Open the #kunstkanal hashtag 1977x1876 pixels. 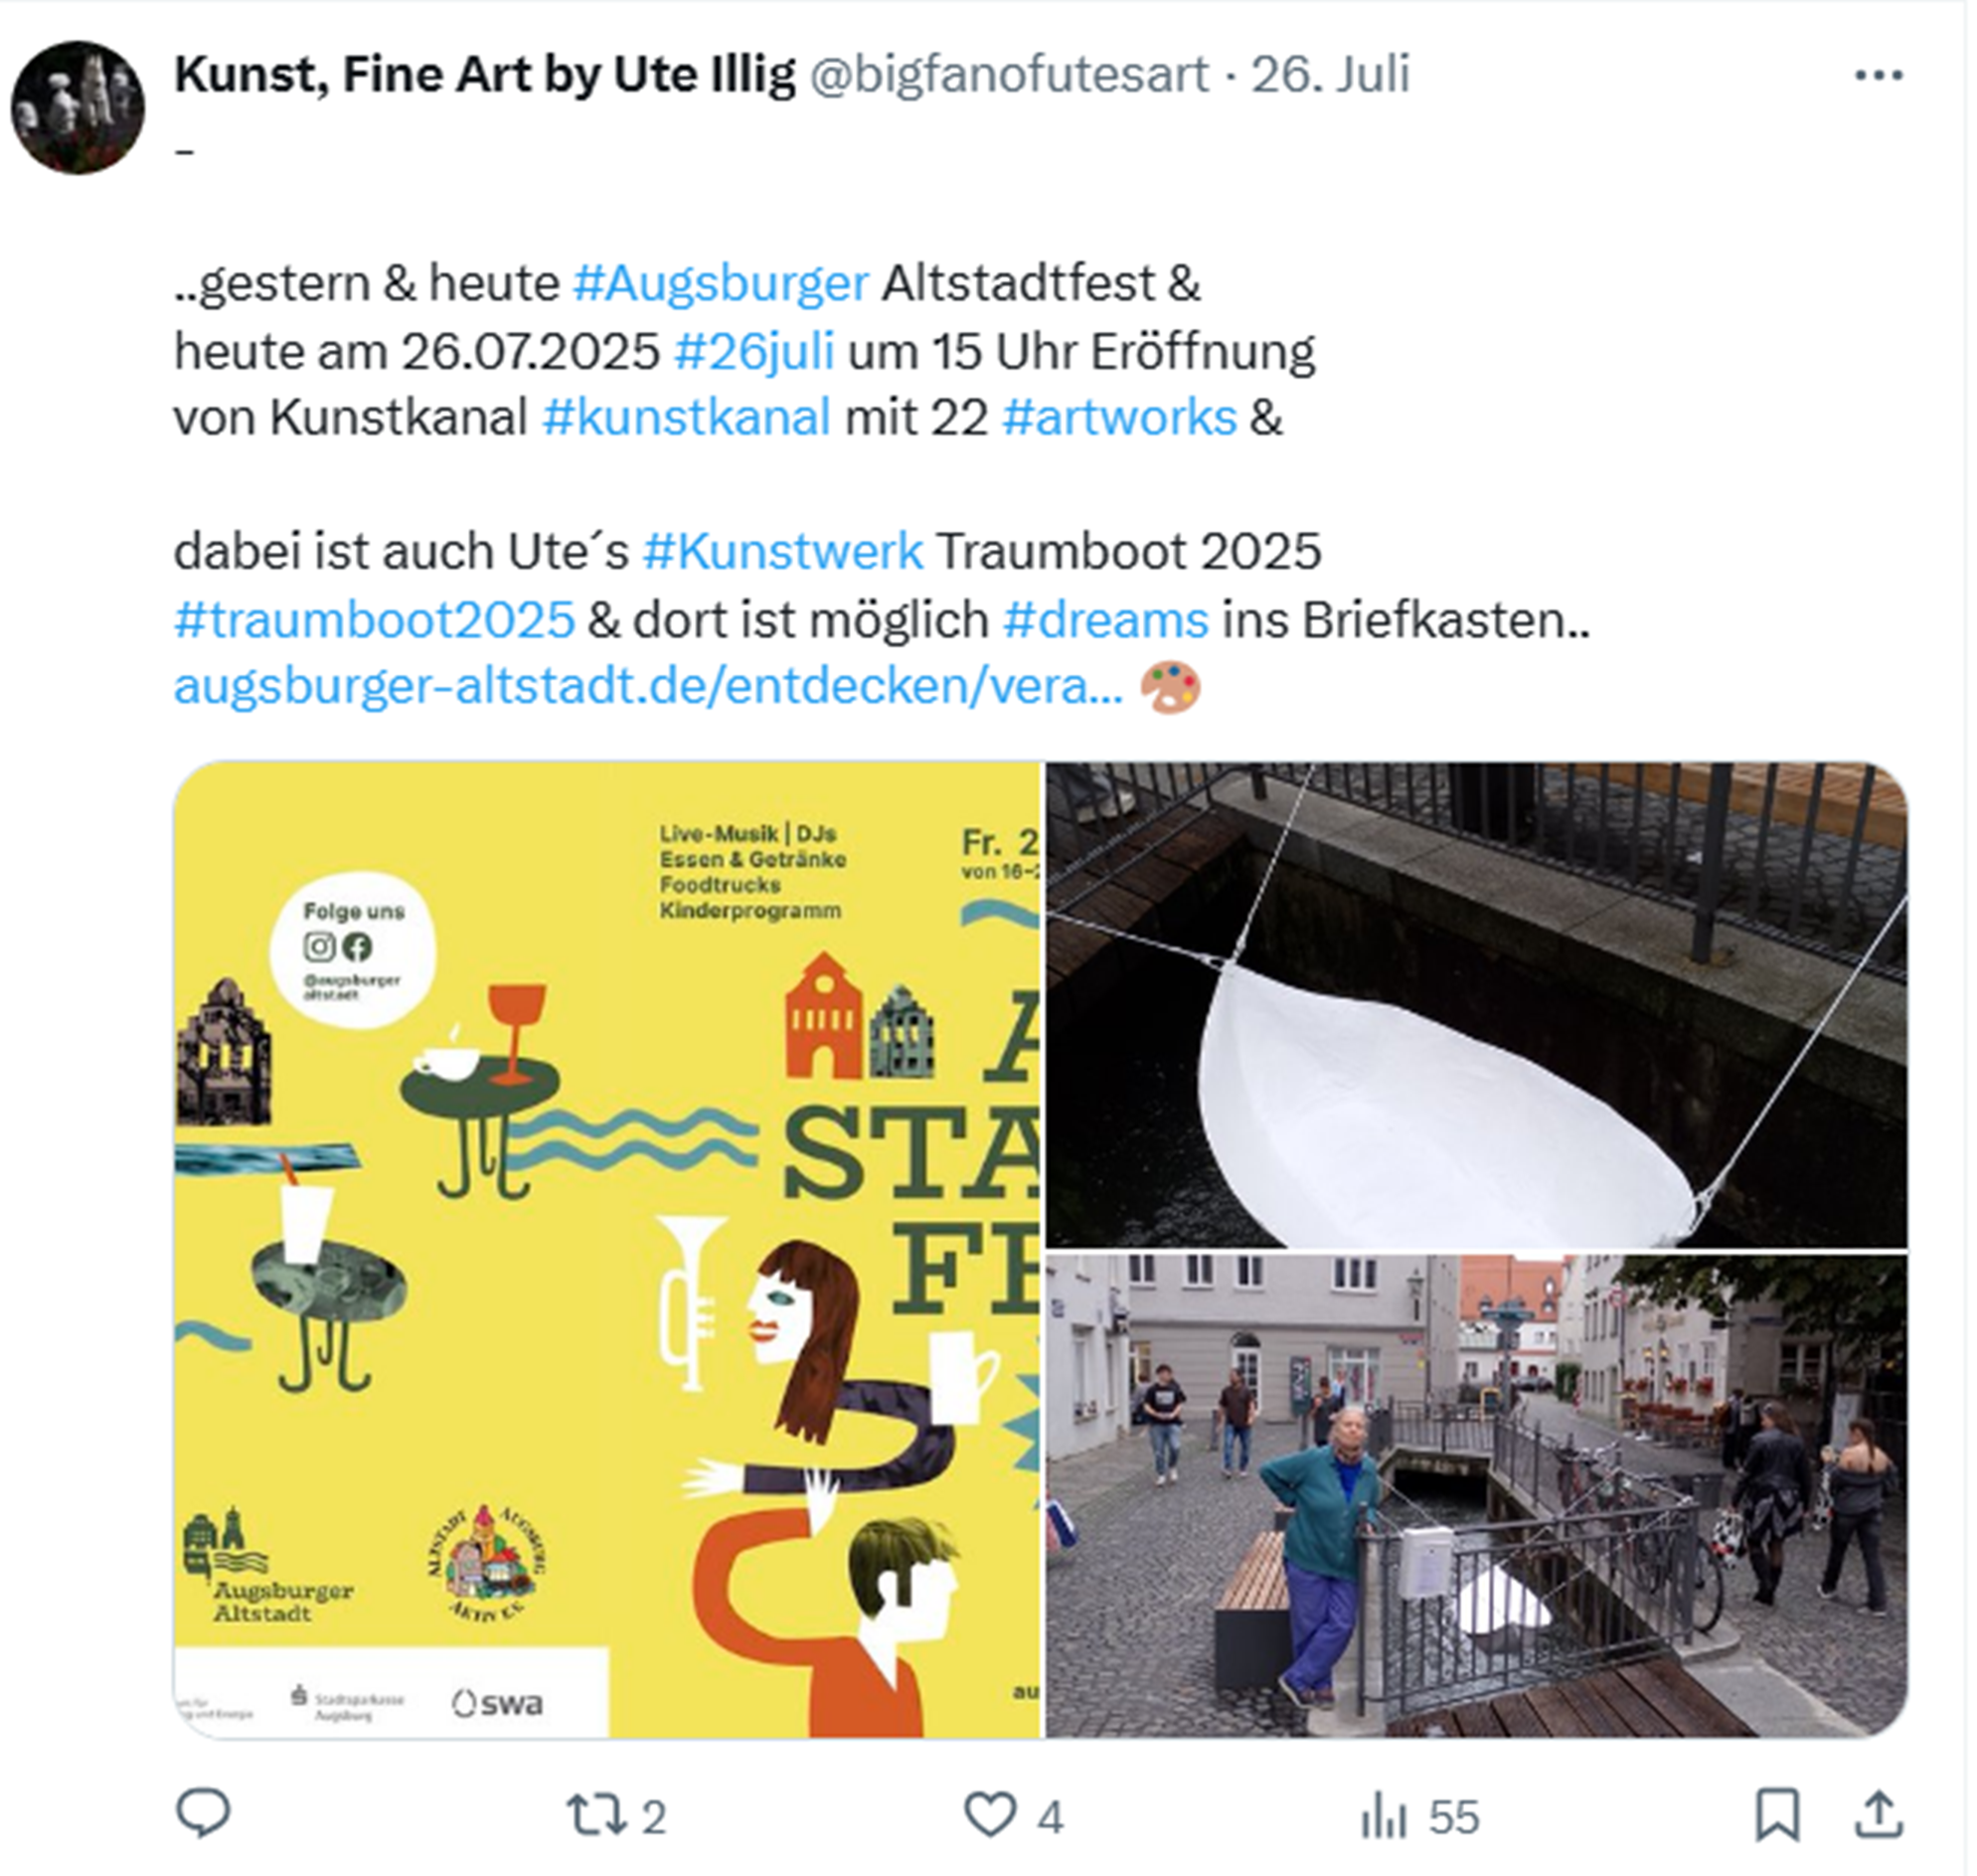(687, 417)
